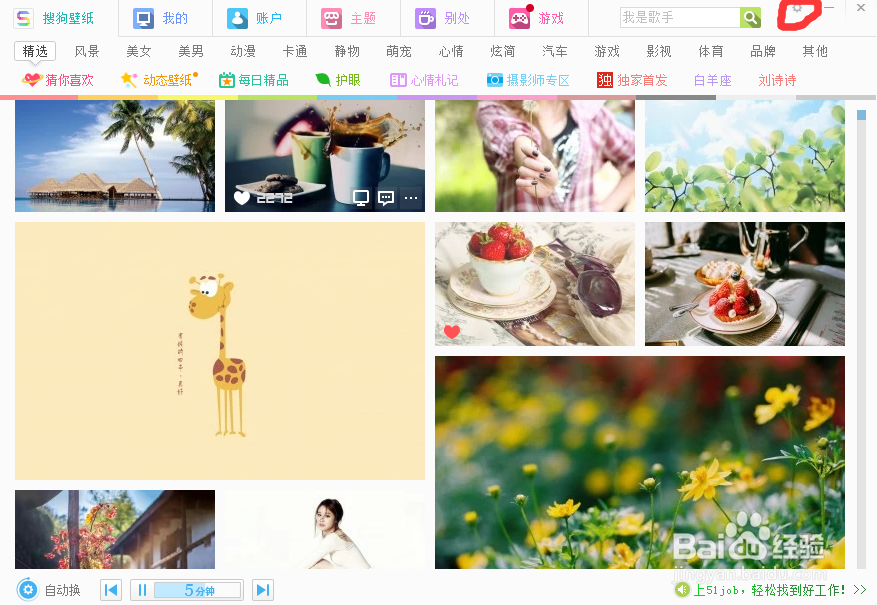
Task: Open 摄影师专区 photographer zone
Action: click(528, 80)
